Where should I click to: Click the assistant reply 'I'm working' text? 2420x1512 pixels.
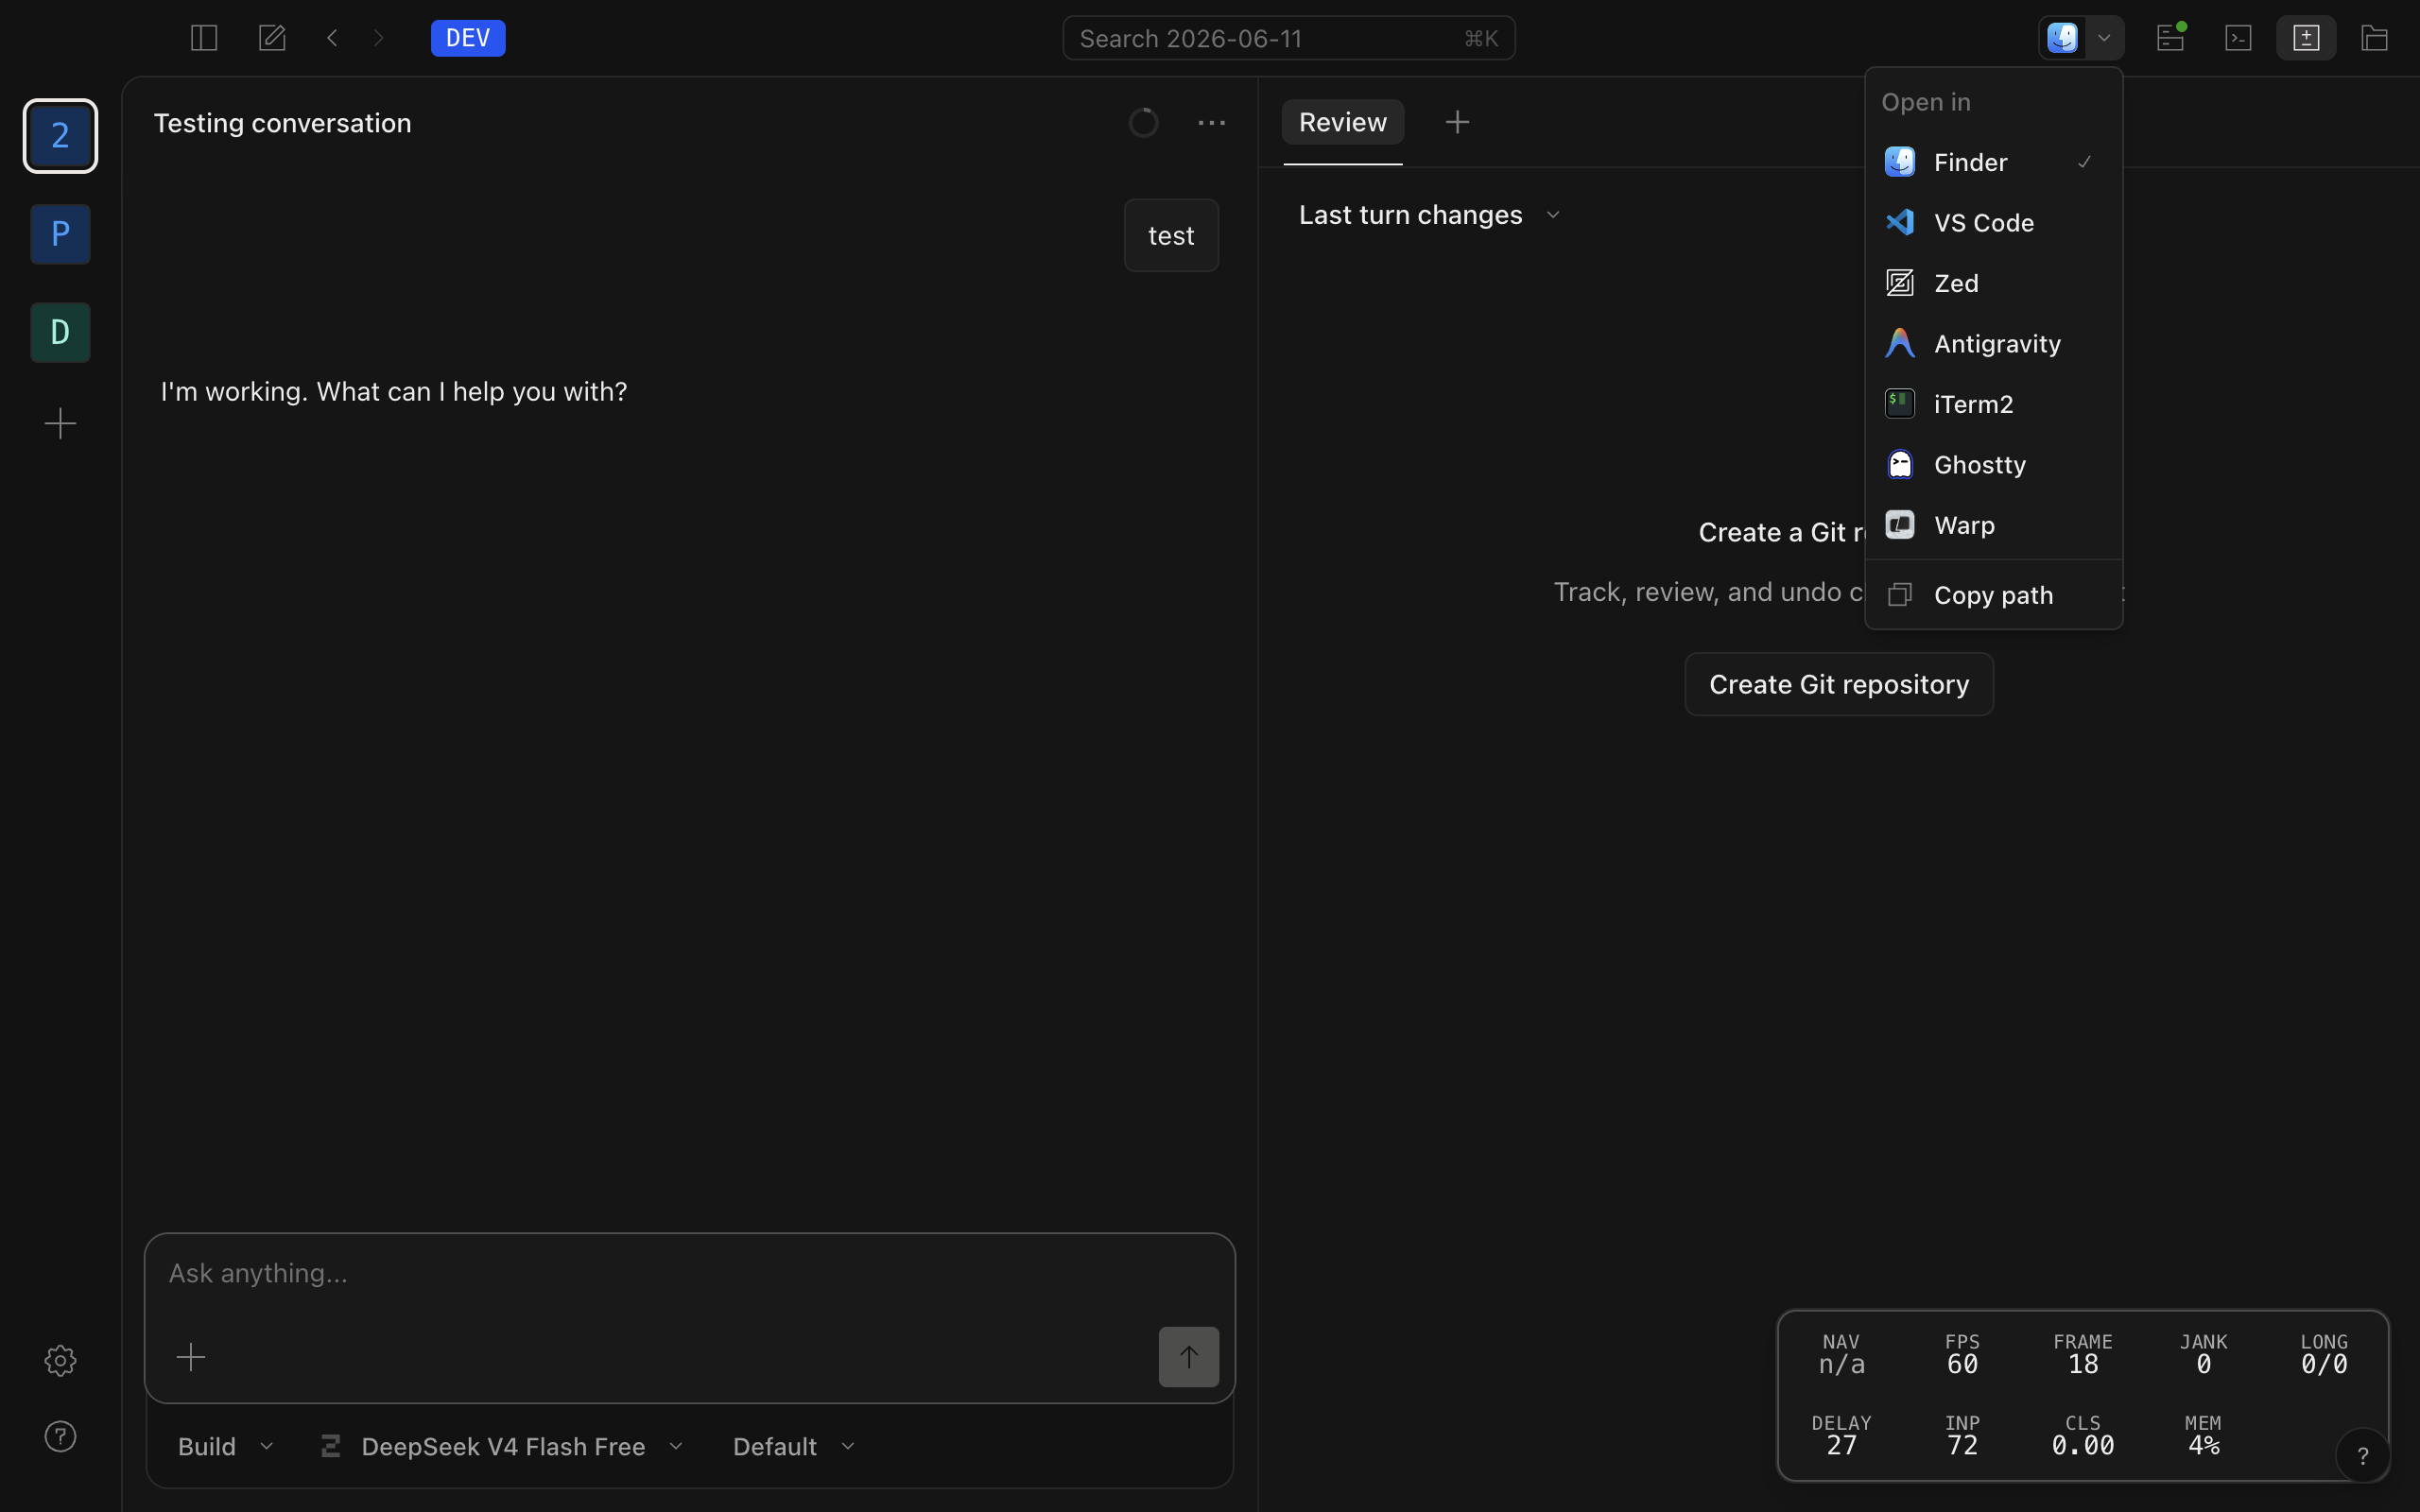(x=394, y=391)
